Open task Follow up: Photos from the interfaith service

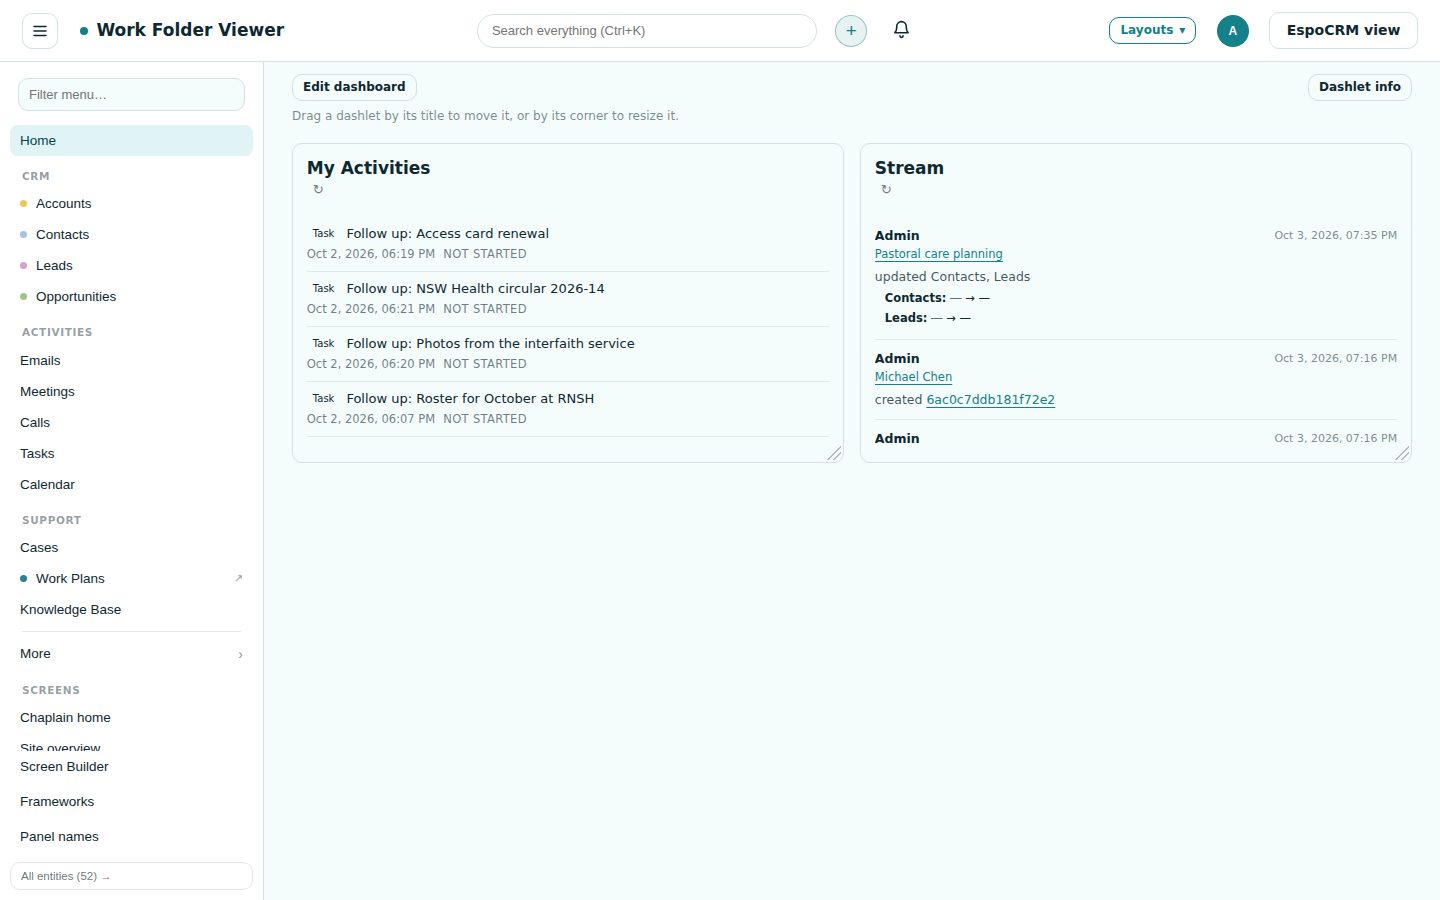pyautogui.click(x=490, y=343)
